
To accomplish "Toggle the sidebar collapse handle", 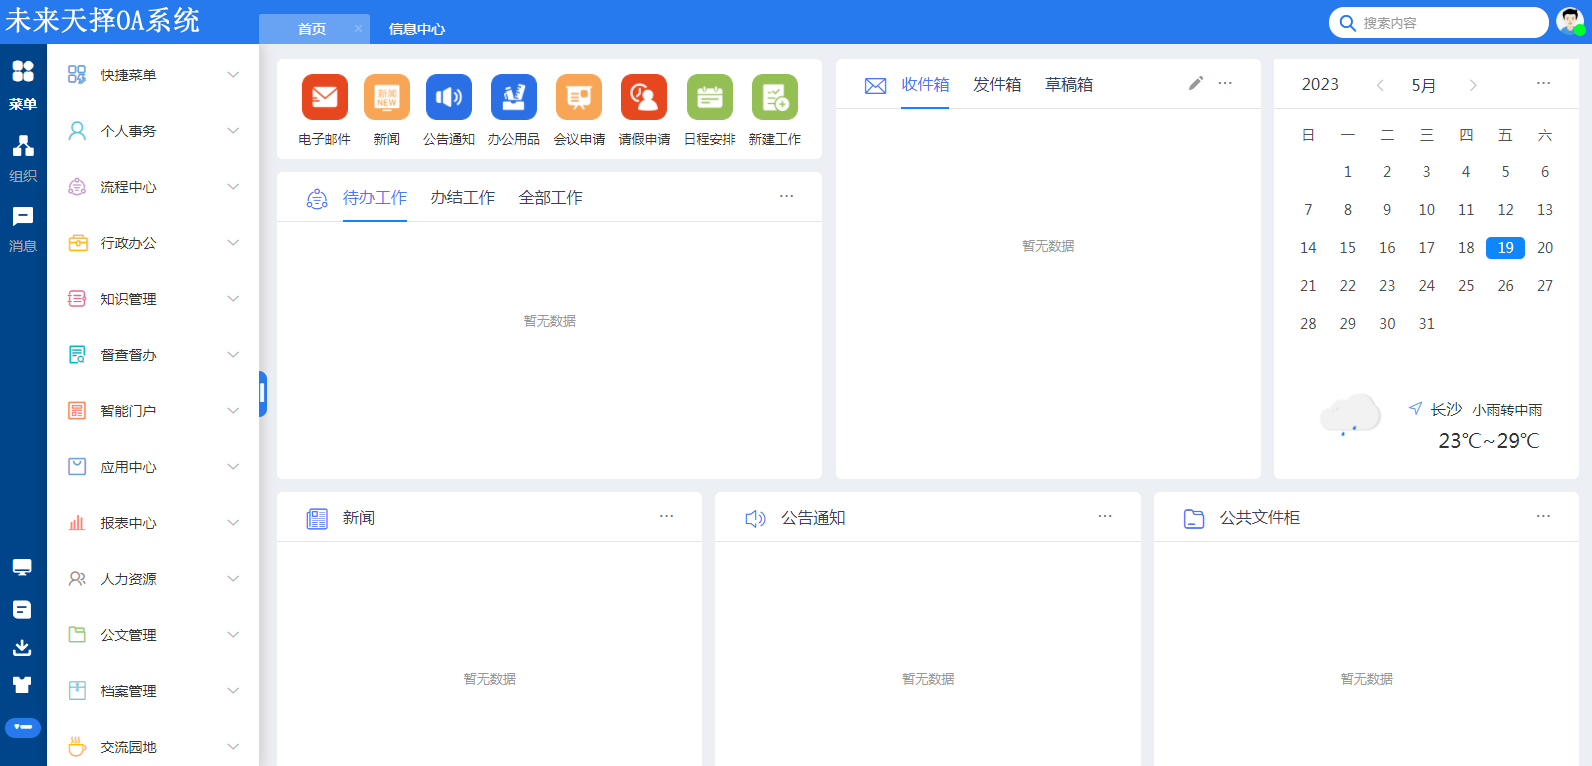I will tap(262, 394).
